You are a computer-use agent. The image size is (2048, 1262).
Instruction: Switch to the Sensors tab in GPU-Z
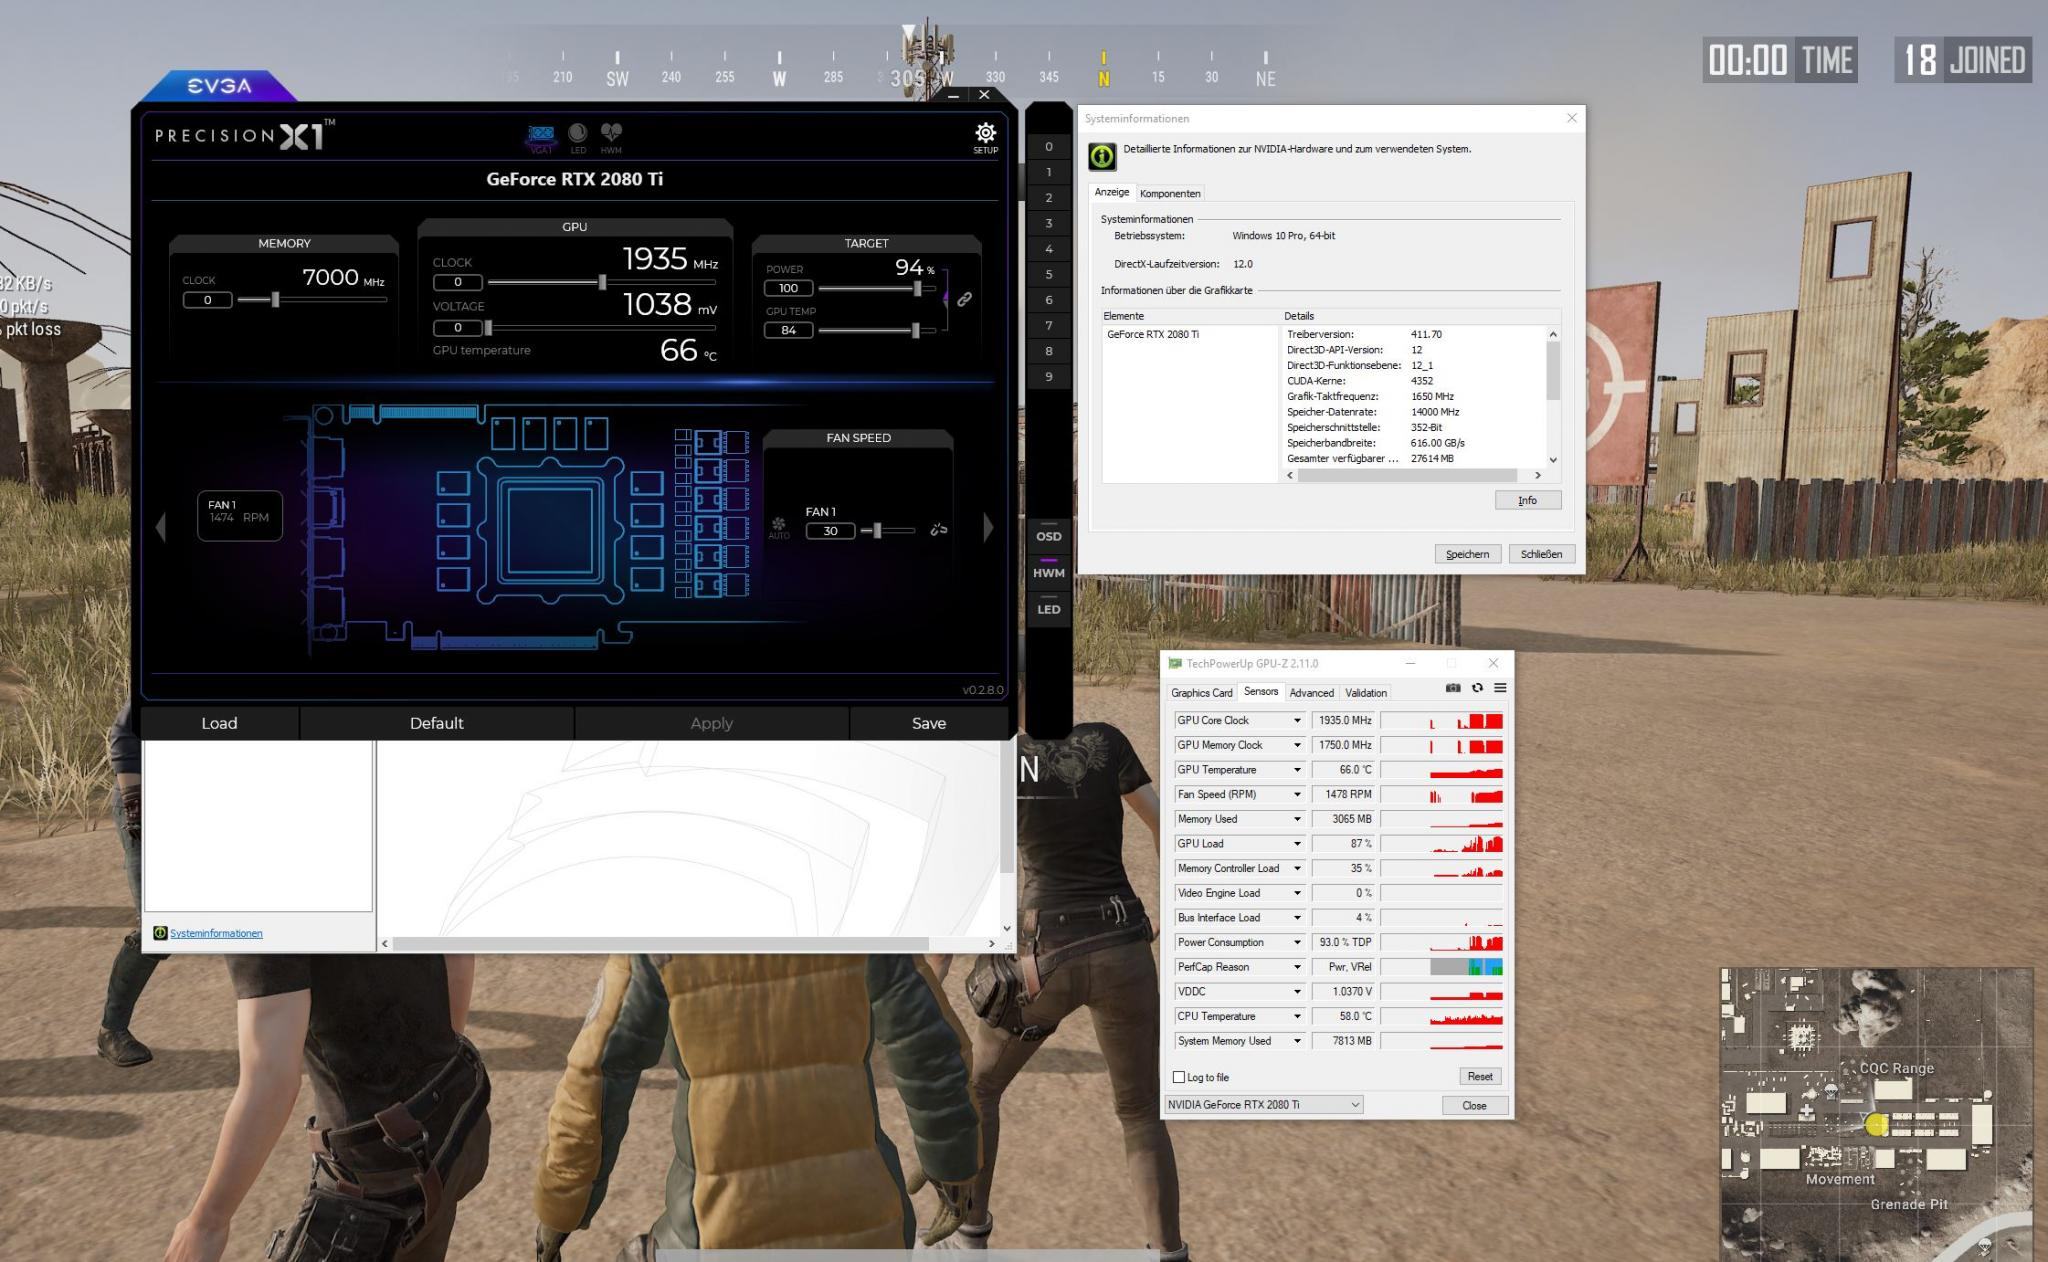(1261, 692)
